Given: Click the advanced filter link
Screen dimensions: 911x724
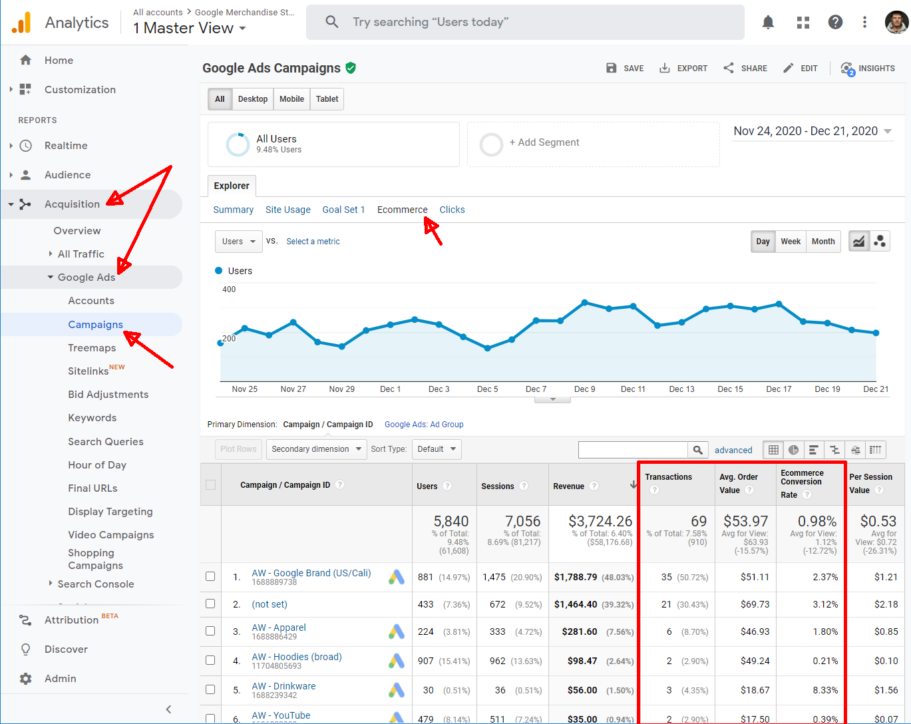Looking at the screenshot, I should [733, 449].
